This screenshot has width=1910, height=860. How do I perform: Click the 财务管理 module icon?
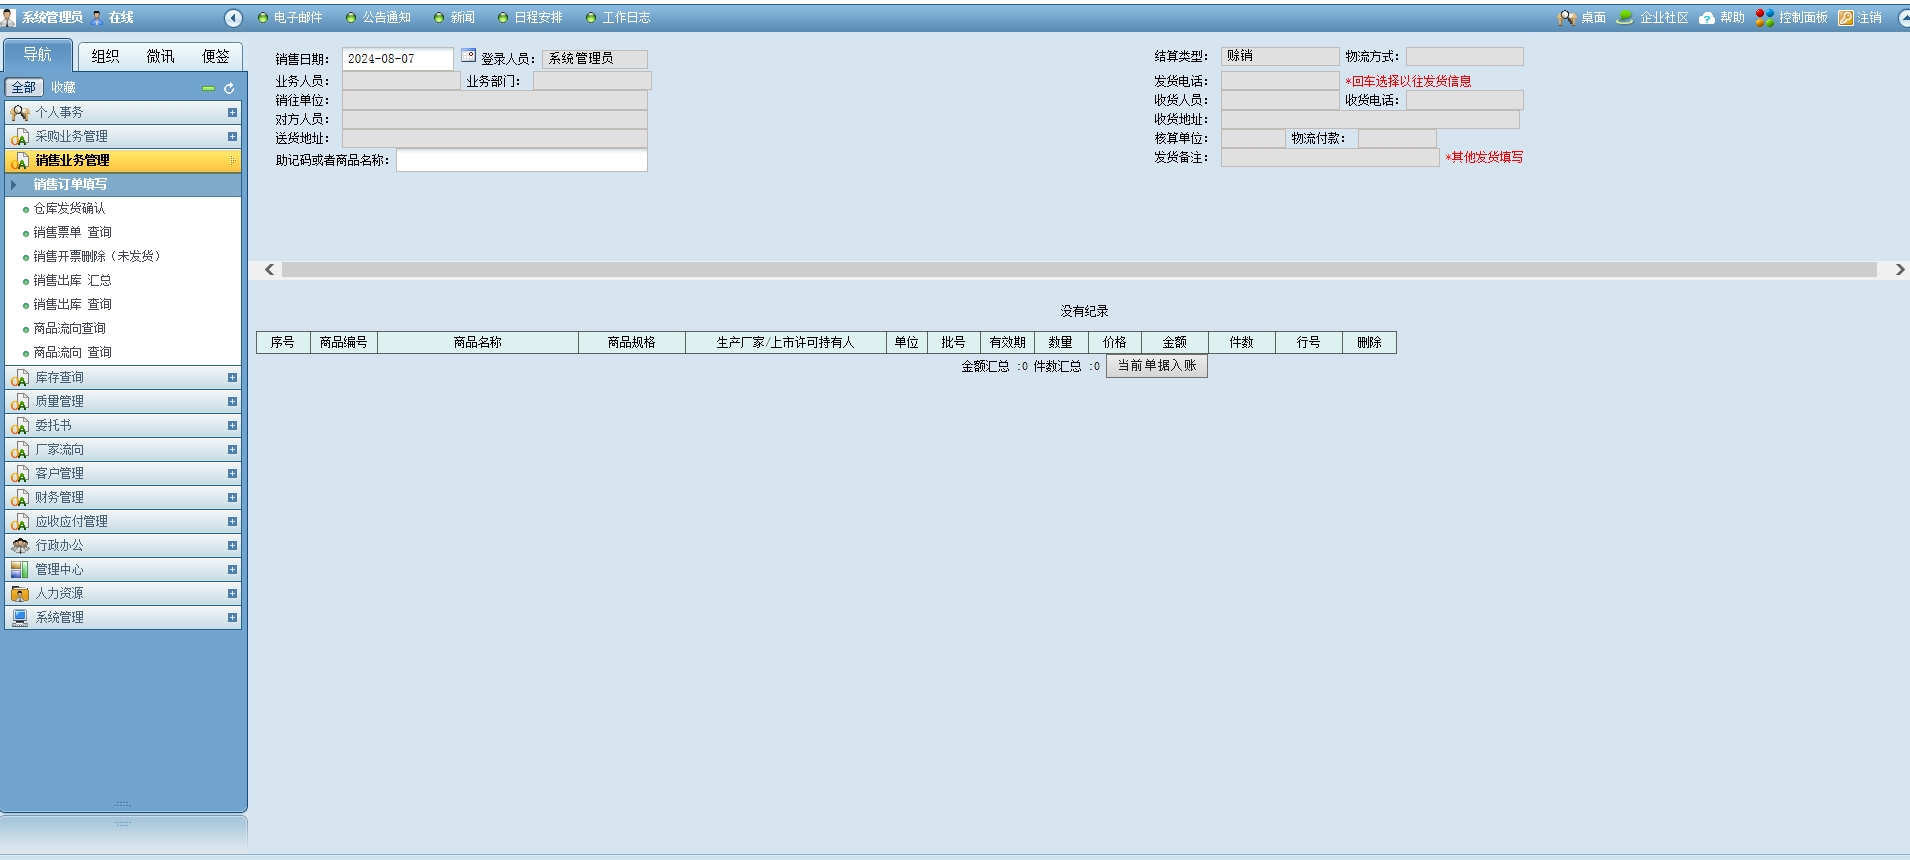(x=19, y=498)
